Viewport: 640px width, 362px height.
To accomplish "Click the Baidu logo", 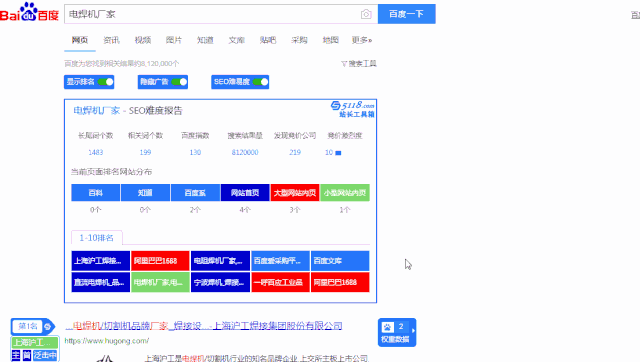I will (x=29, y=12).
